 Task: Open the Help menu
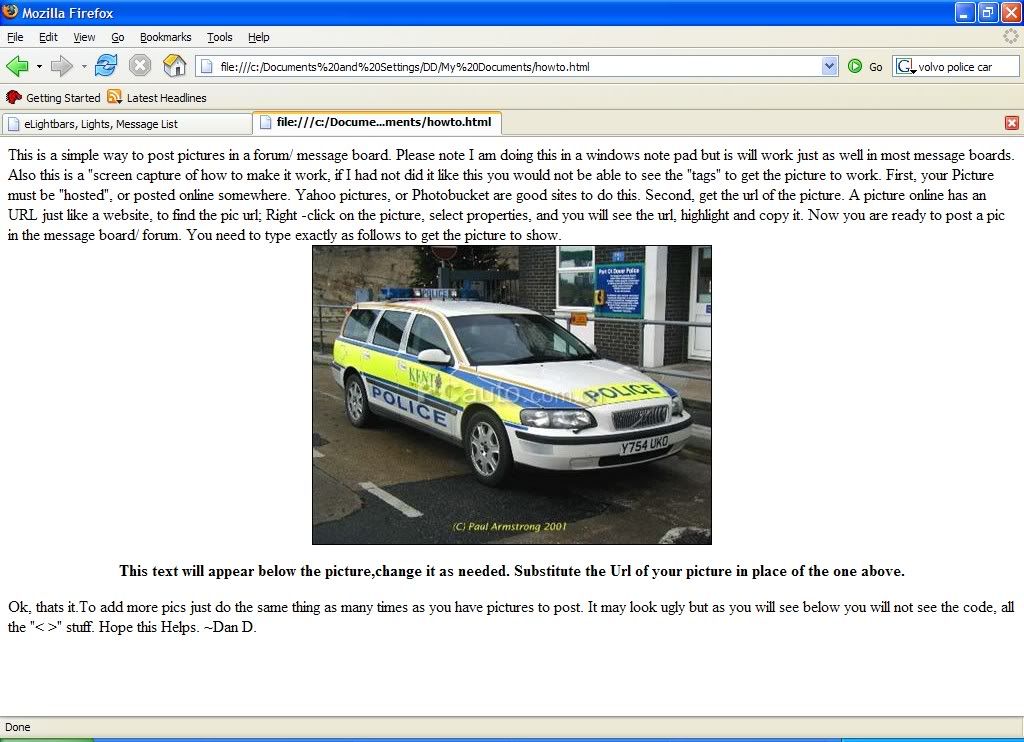coord(259,37)
